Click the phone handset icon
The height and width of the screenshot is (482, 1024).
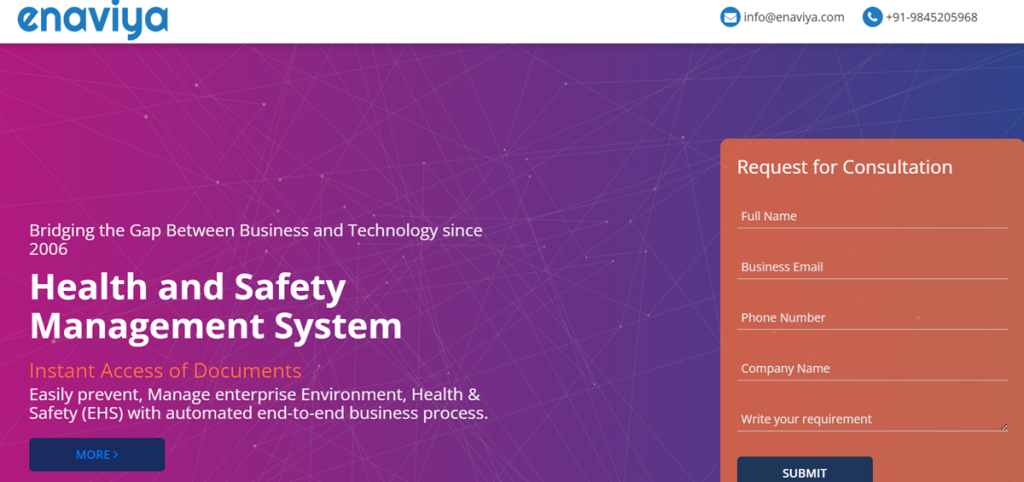[x=872, y=18]
